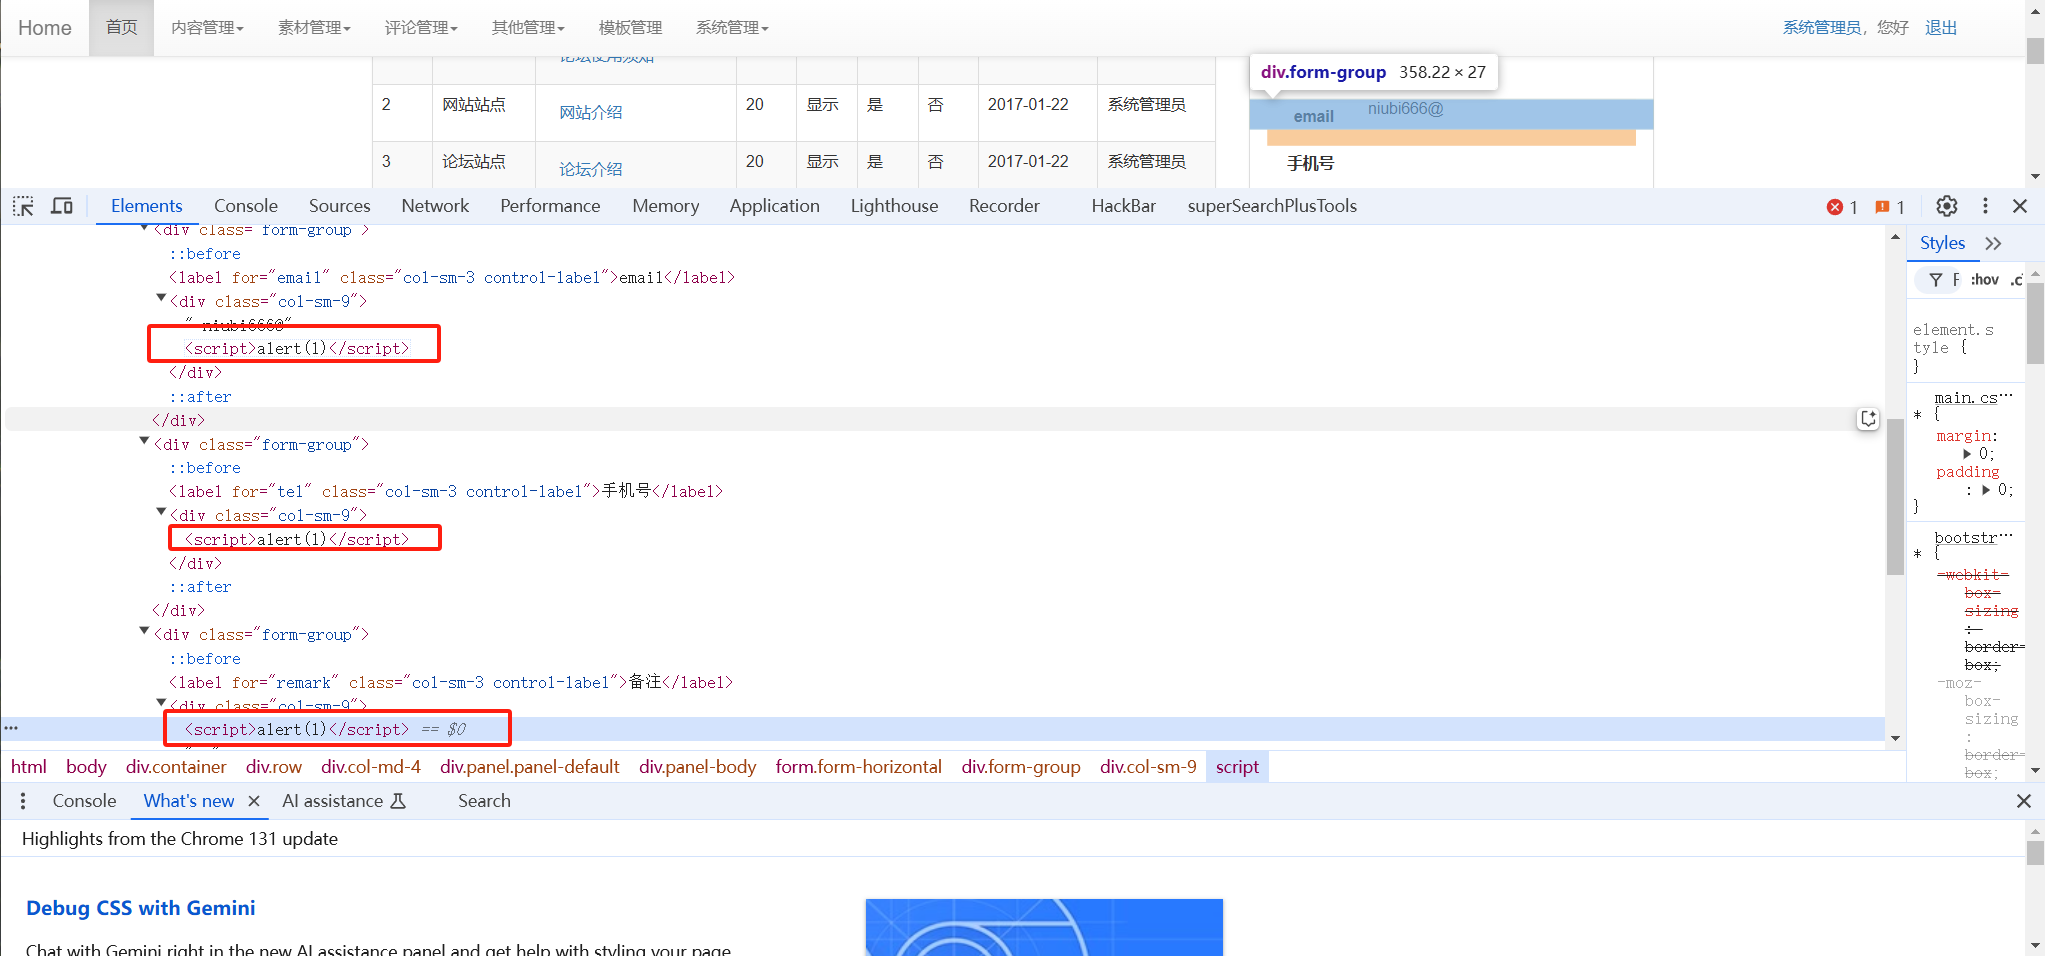Open DevTools settings gear
Screen dimensions: 2045x956
click(1946, 206)
